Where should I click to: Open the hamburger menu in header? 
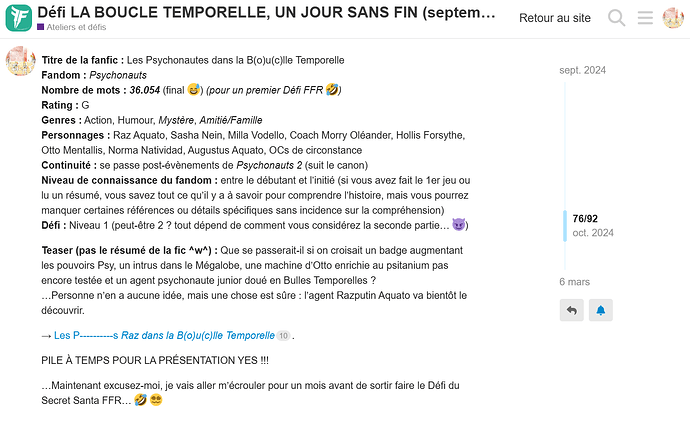point(645,18)
